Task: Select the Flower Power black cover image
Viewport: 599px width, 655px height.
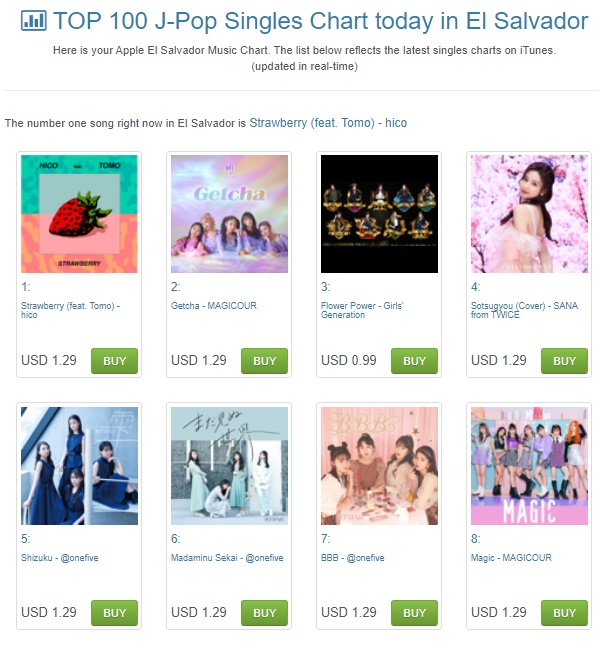Action: [x=379, y=214]
